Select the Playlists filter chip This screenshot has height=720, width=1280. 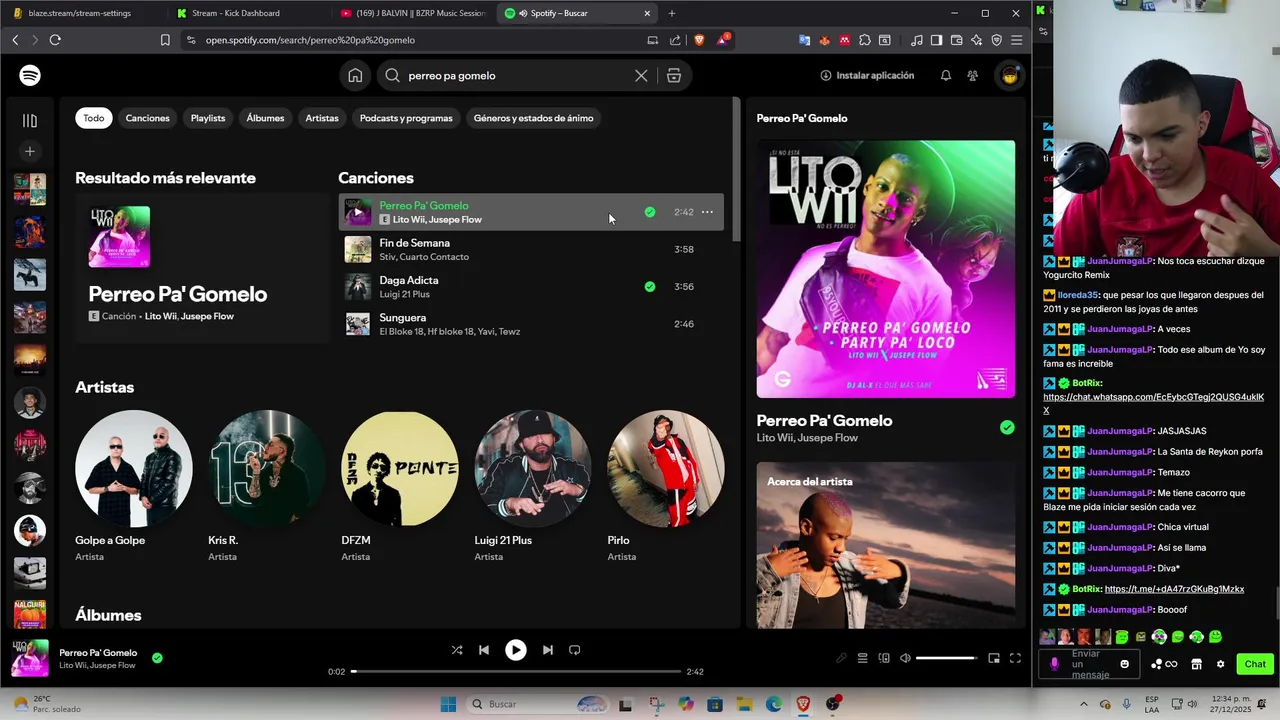[208, 118]
